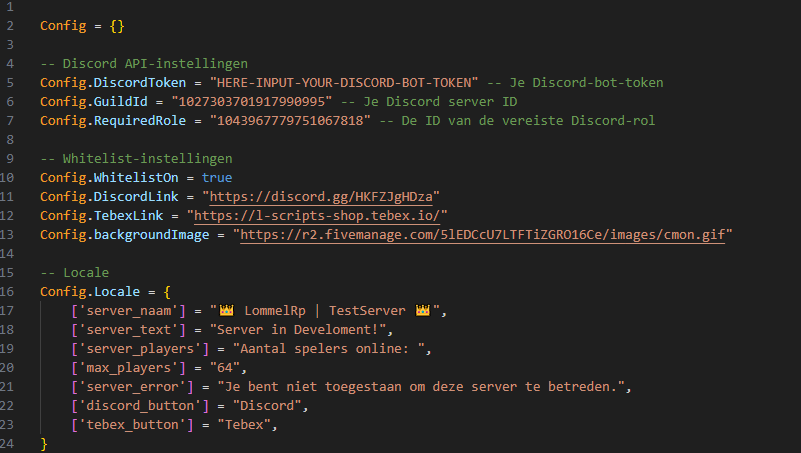Click the GuildId value 1027303701917990995

tap(251, 102)
